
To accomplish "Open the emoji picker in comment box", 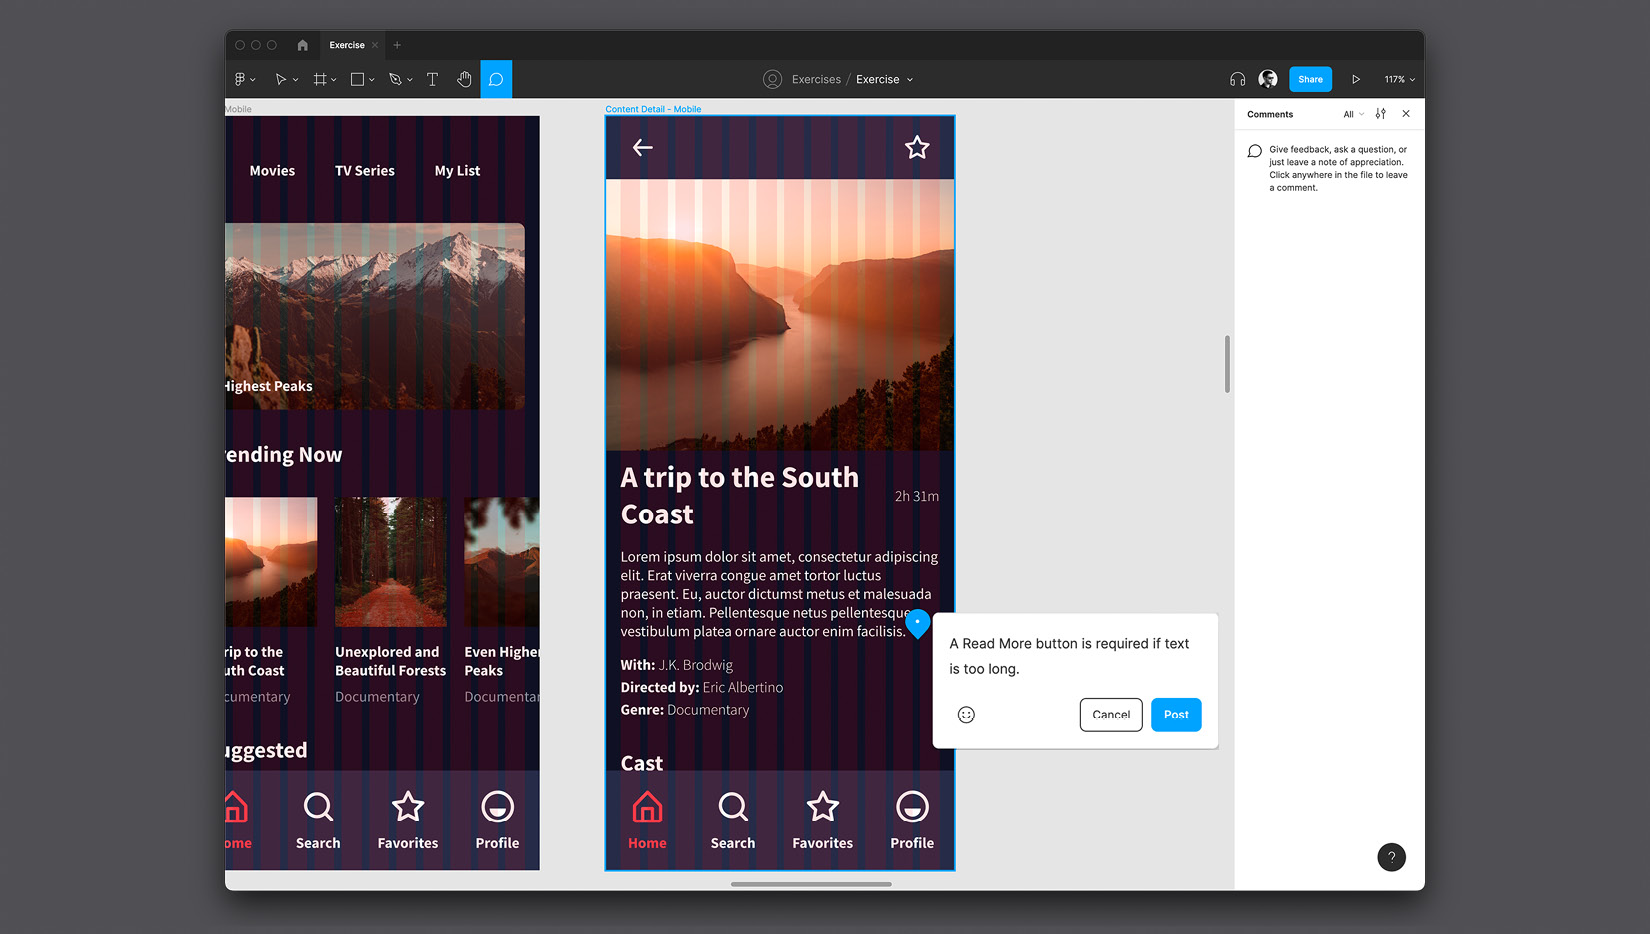I will [966, 714].
